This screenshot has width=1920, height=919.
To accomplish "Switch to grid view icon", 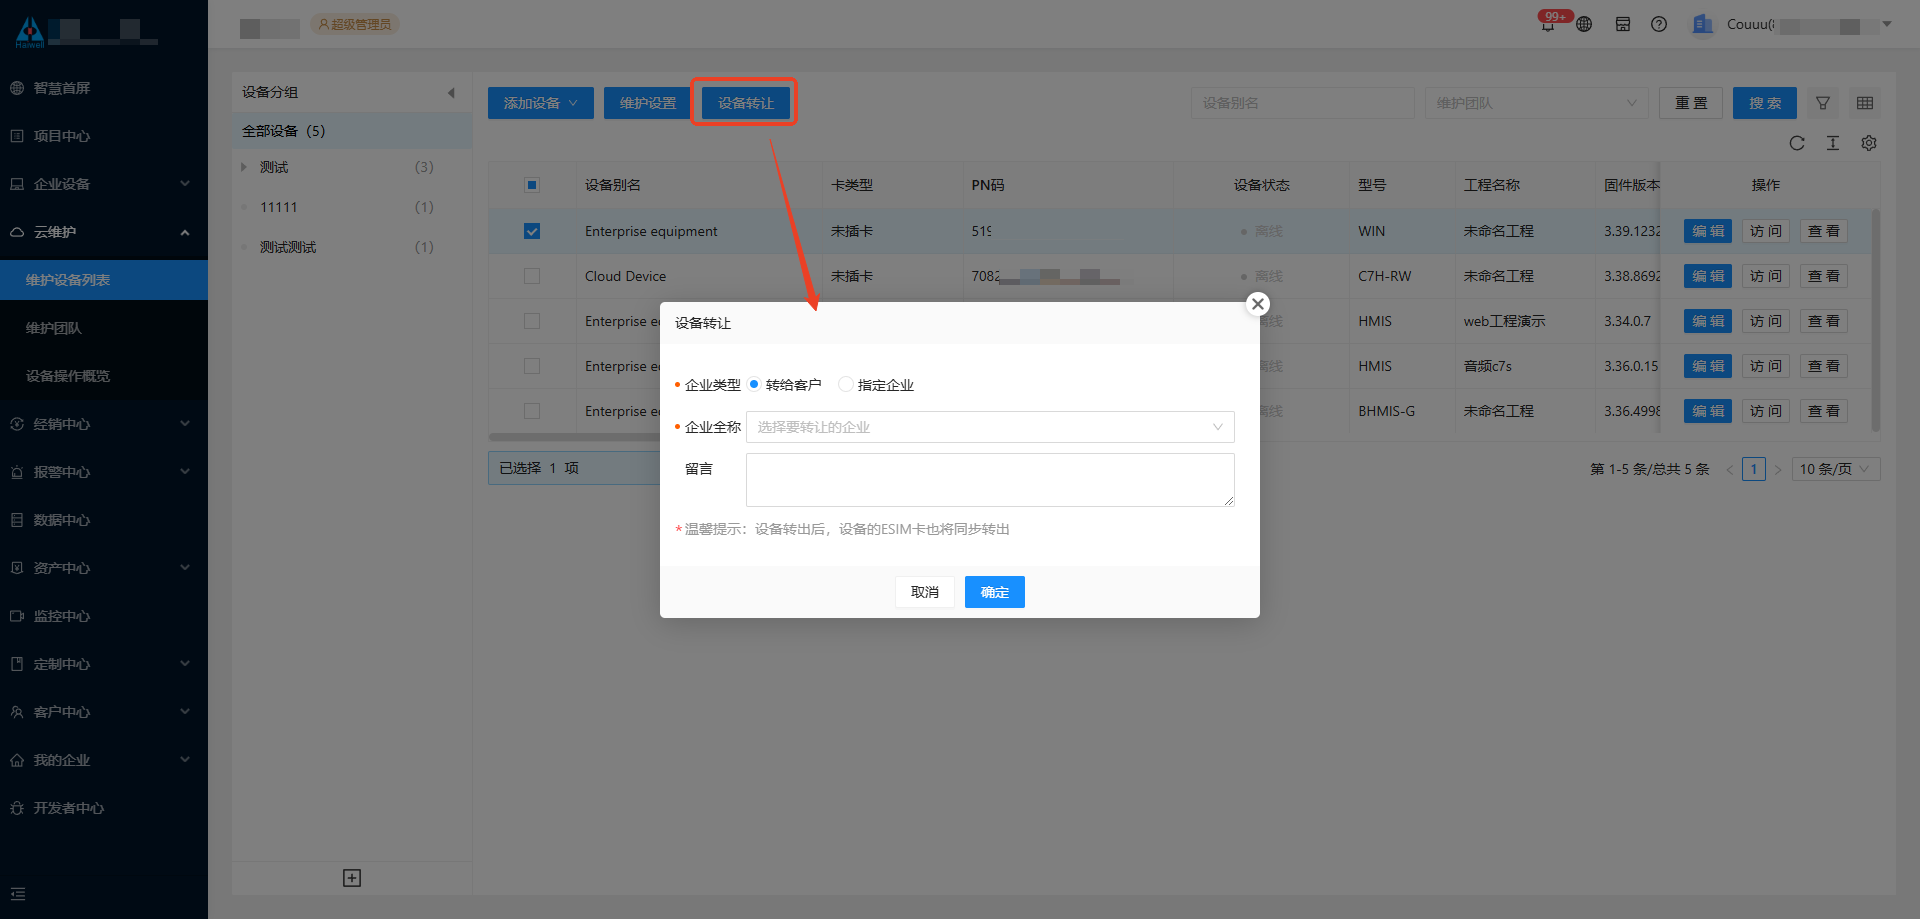I will pos(1865,103).
